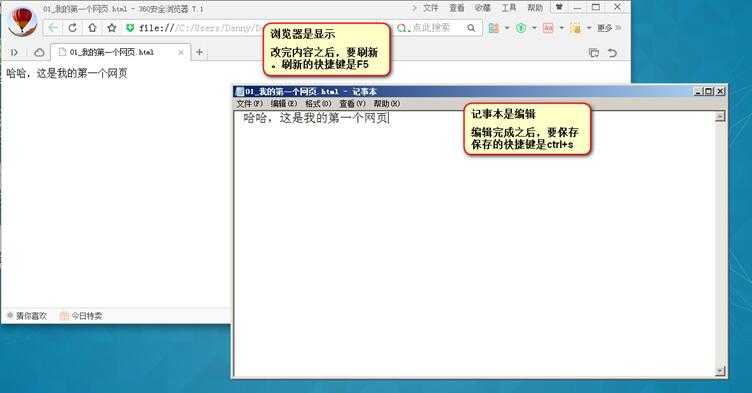Image resolution: width=752 pixels, height=393 pixels.
Task: Open the browser 文件 menu
Action: [x=431, y=8]
